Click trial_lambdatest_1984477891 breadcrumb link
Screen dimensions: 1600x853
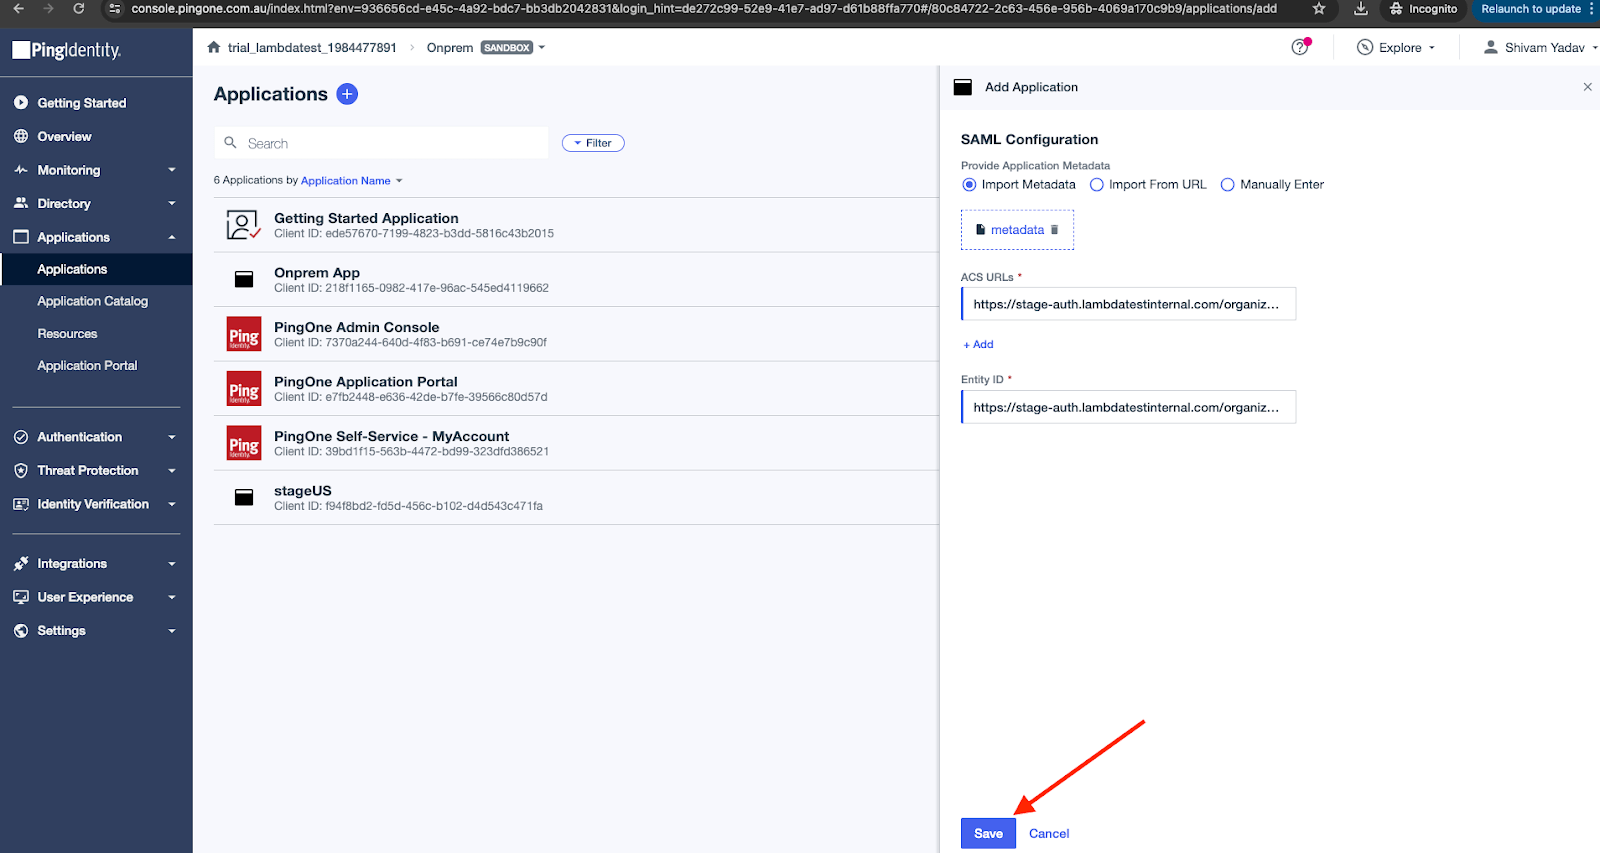click(x=312, y=47)
